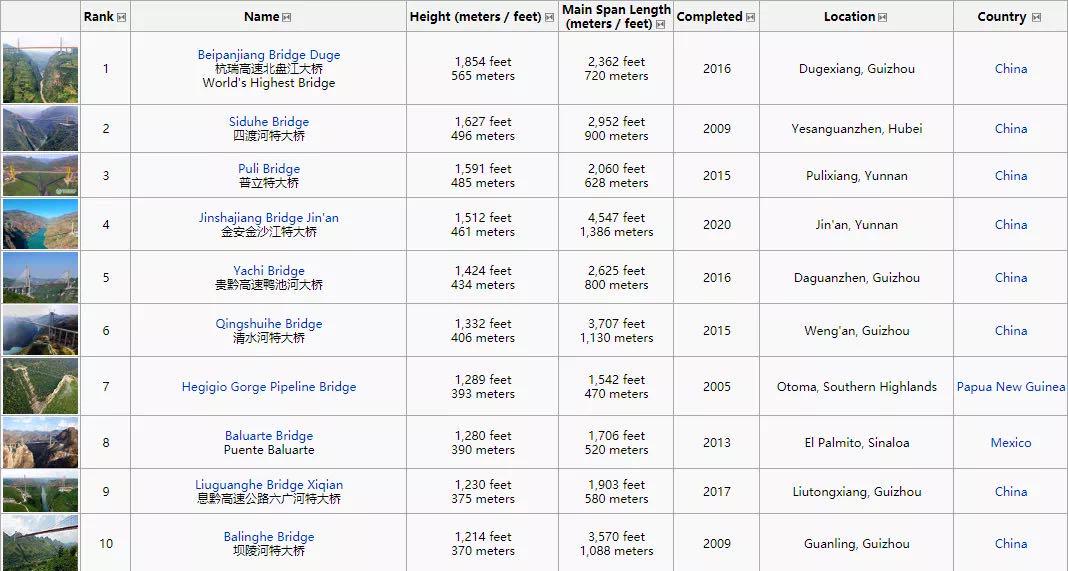The width and height of the screenshot is (1068, 571).
Task: Follow Papua New Guinea country link
Action: (1011, 386)
